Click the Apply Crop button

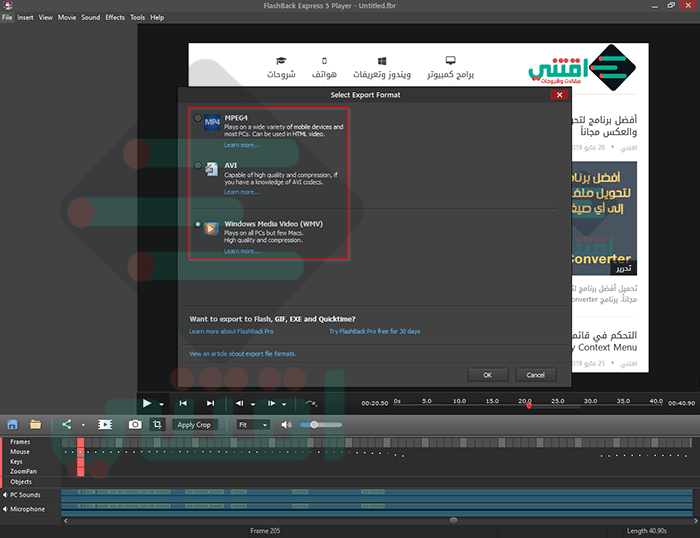point(194,425)
